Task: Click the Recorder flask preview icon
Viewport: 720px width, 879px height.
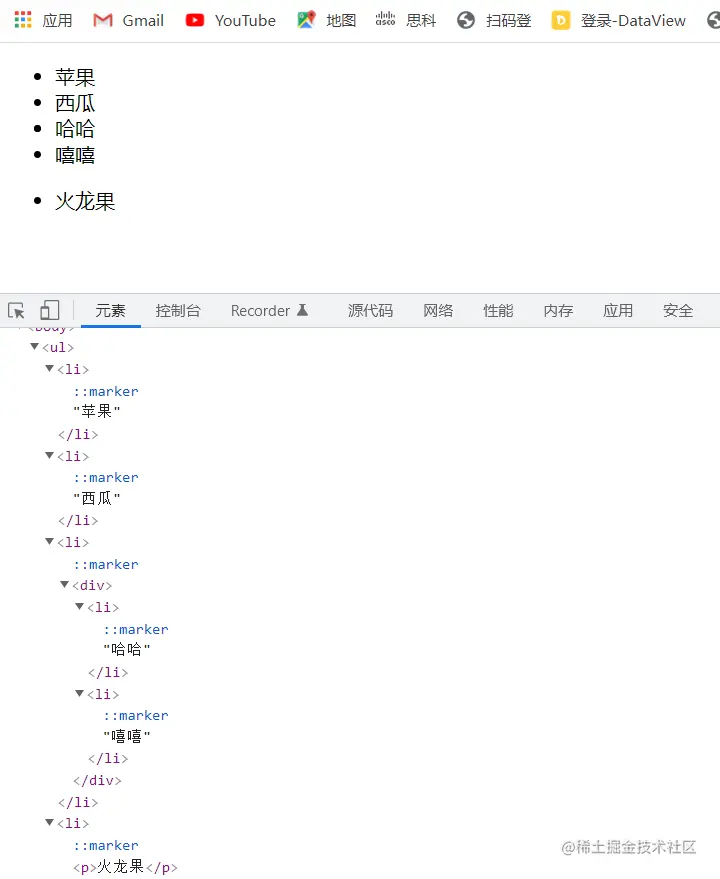Action: click(302, 309)
